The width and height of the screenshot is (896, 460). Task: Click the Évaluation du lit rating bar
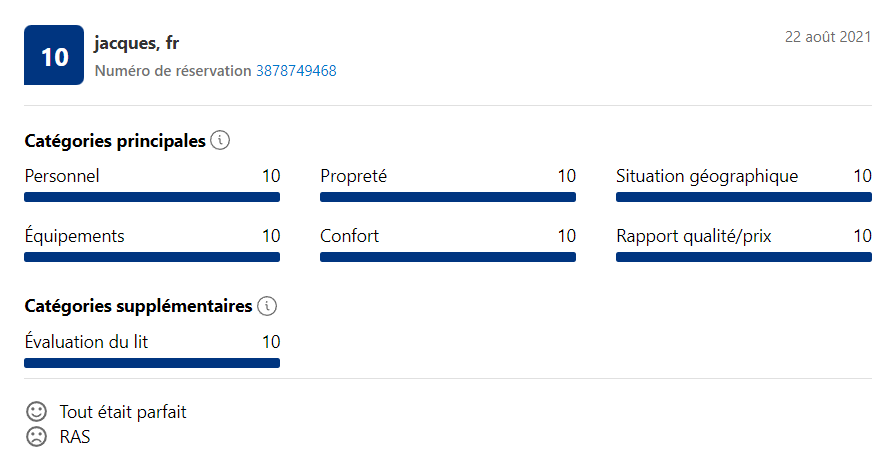click(x=152, y=363)
